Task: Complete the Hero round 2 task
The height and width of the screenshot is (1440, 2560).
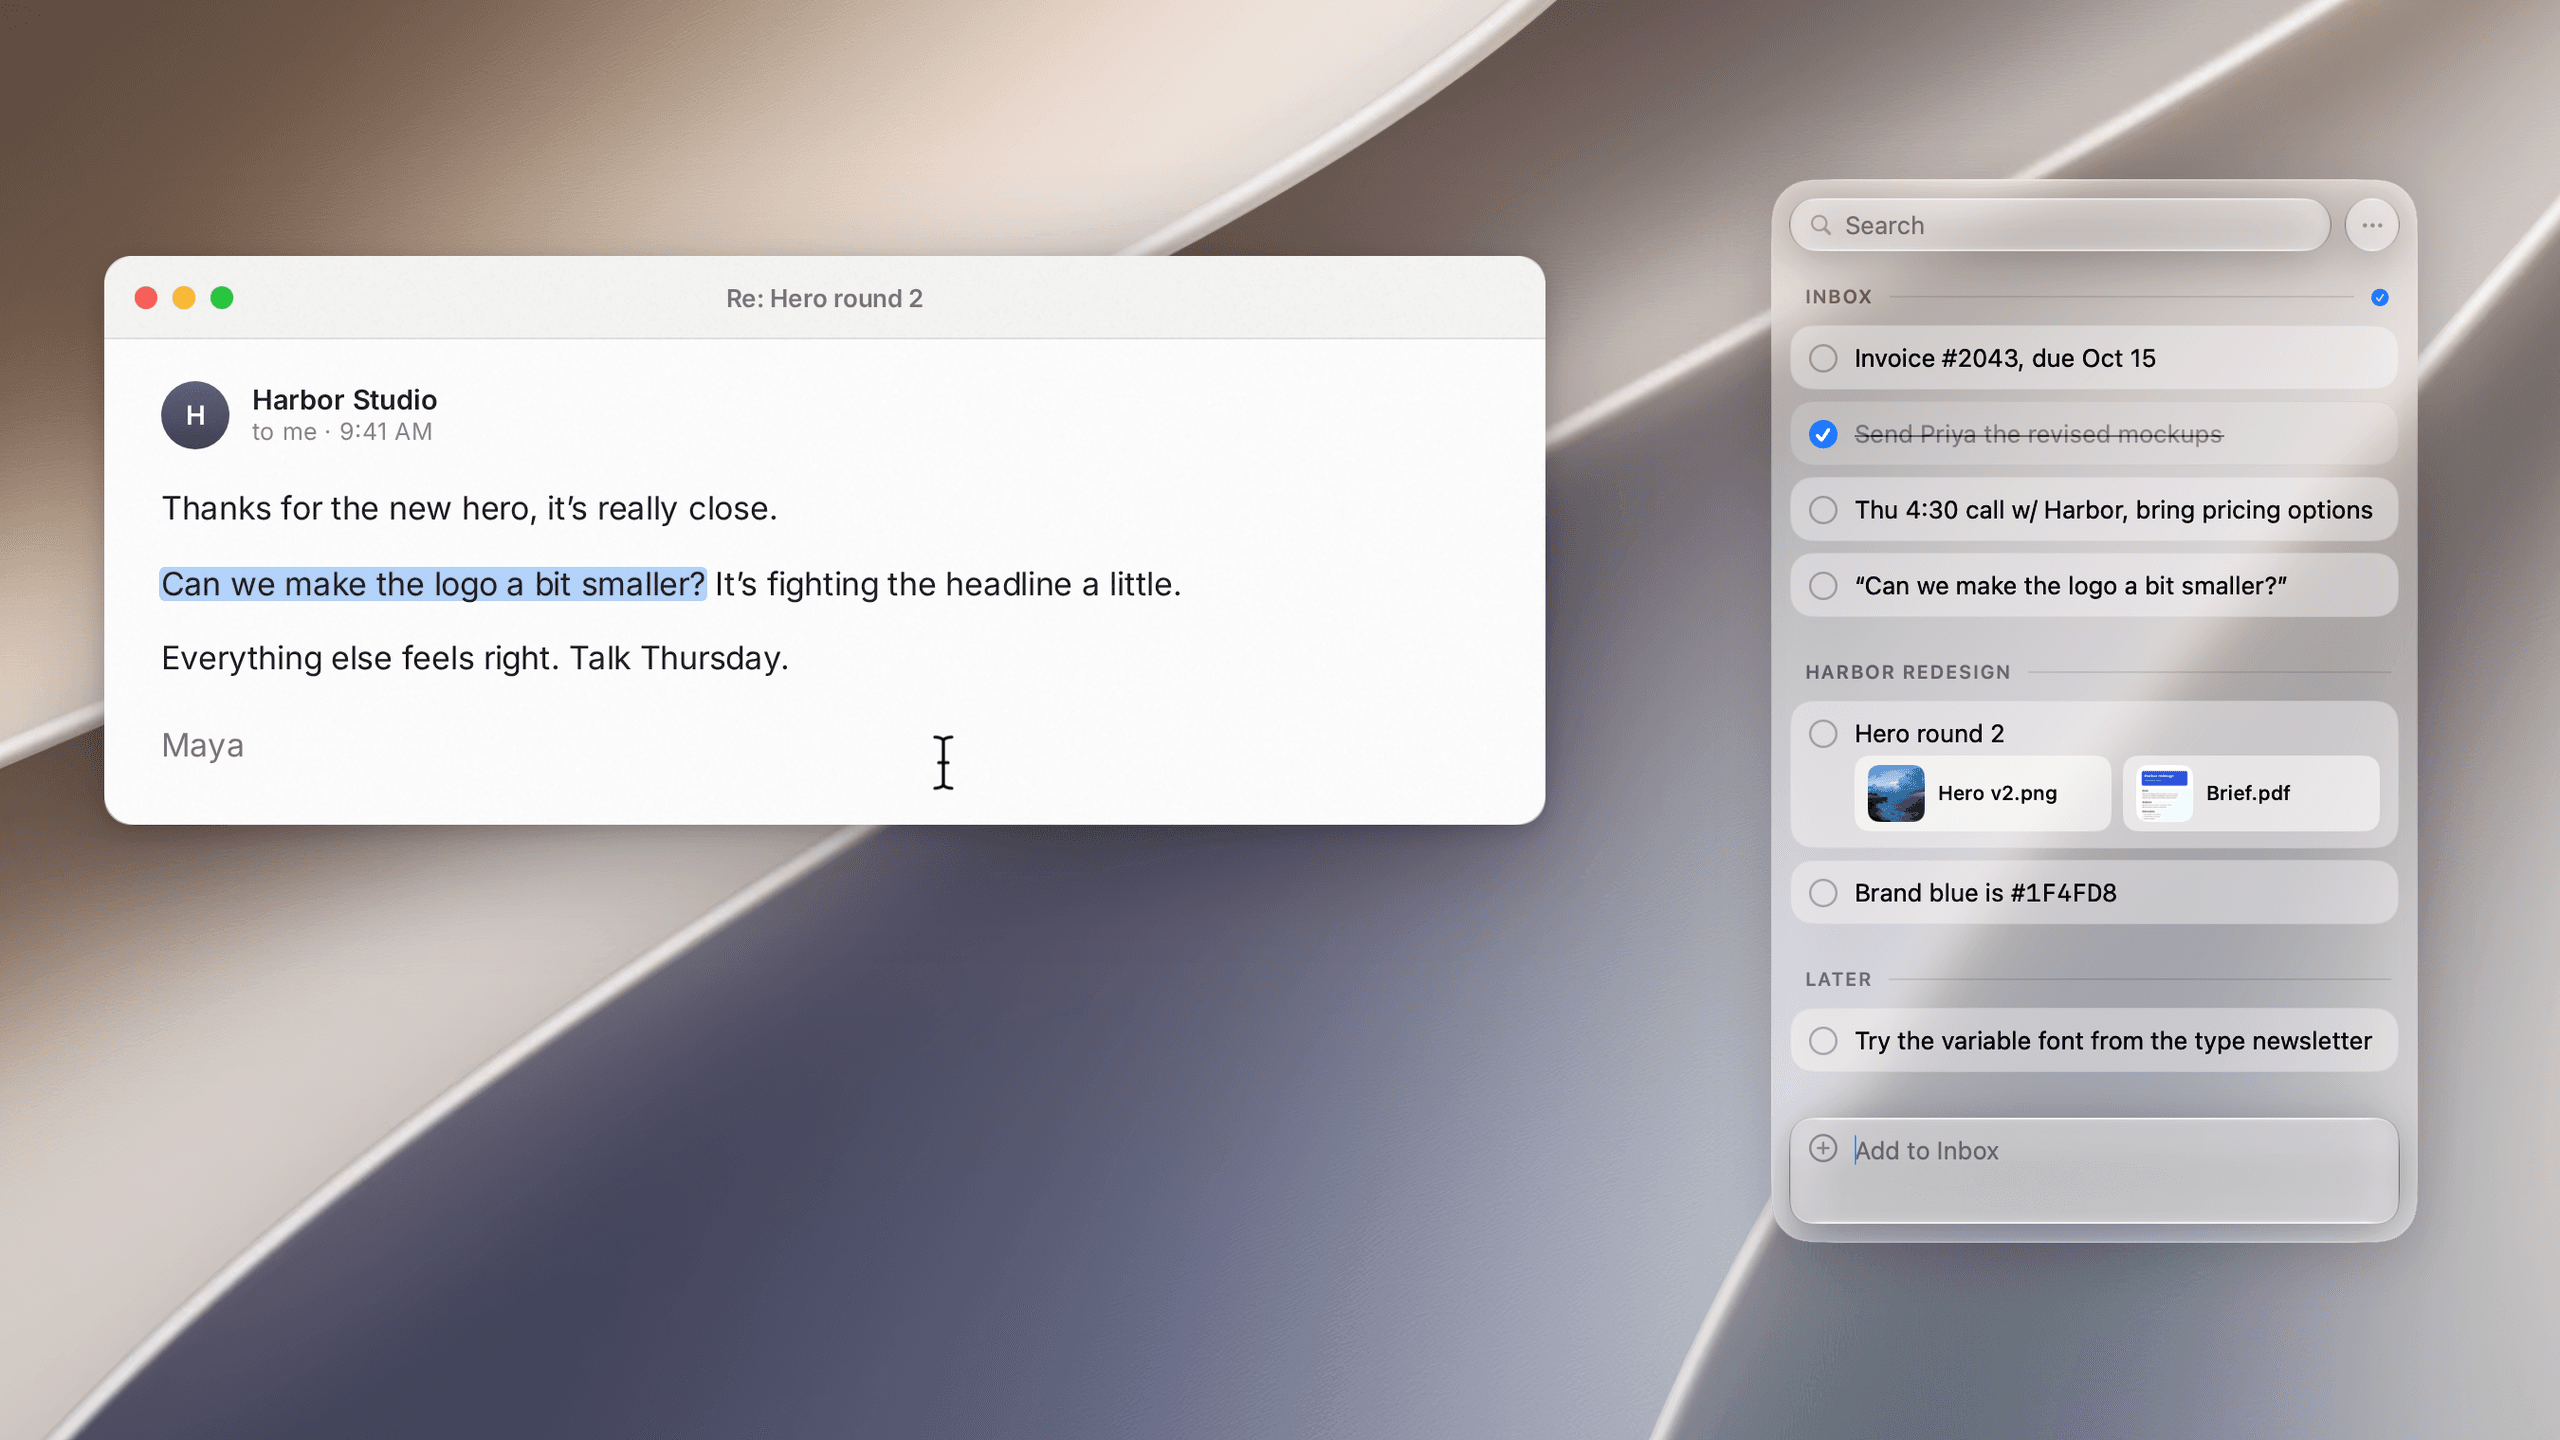Action: coord(1823,733)
